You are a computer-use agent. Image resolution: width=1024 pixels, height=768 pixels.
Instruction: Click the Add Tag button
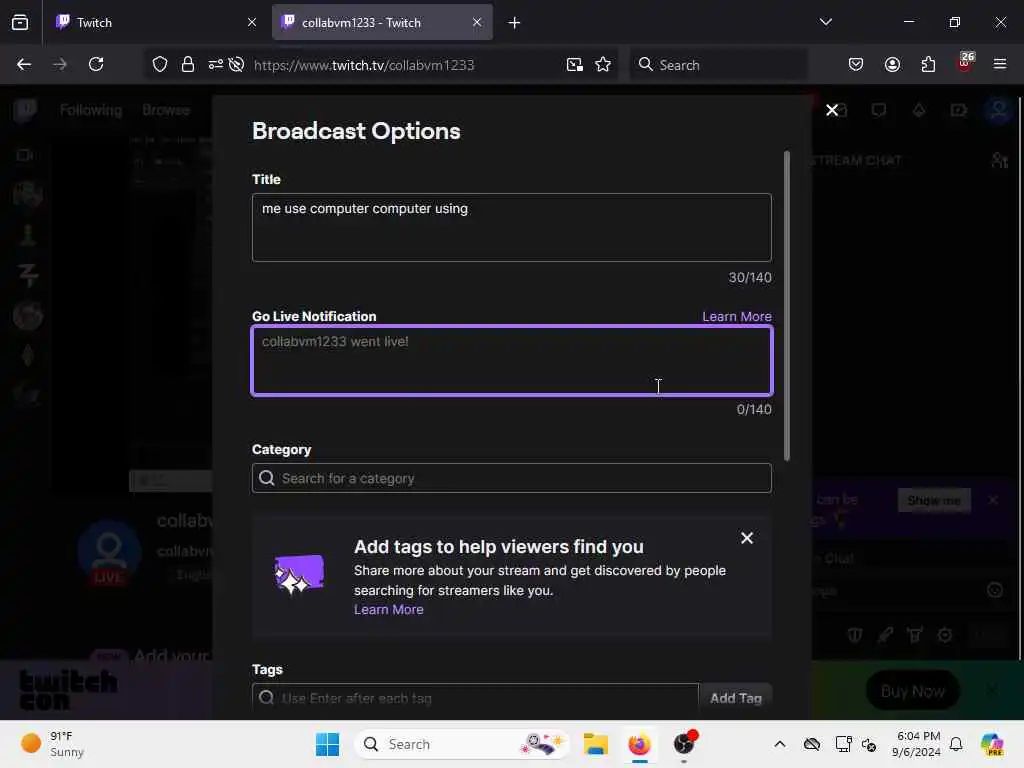point(735,697)
